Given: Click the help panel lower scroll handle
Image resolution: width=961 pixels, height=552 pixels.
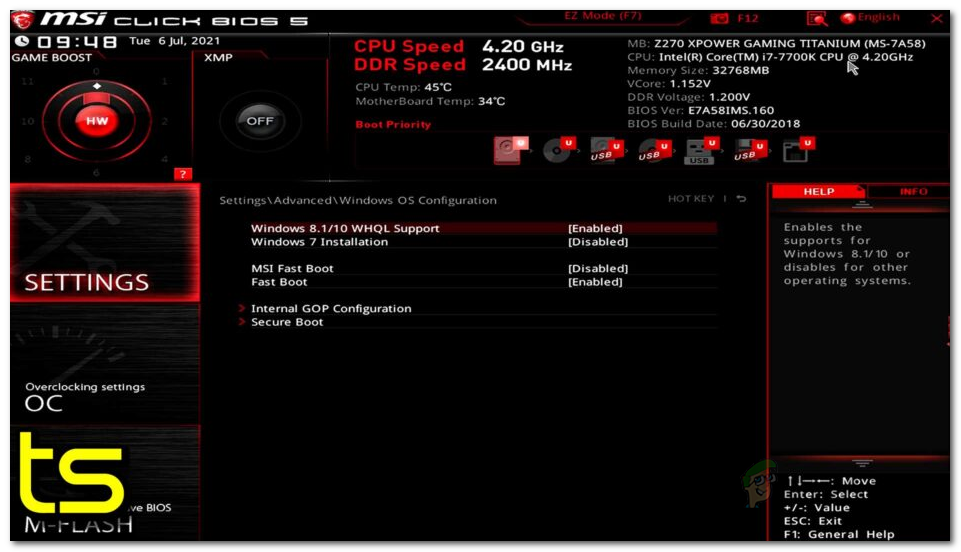Looking at the screenshot, I should coord(862,463).
